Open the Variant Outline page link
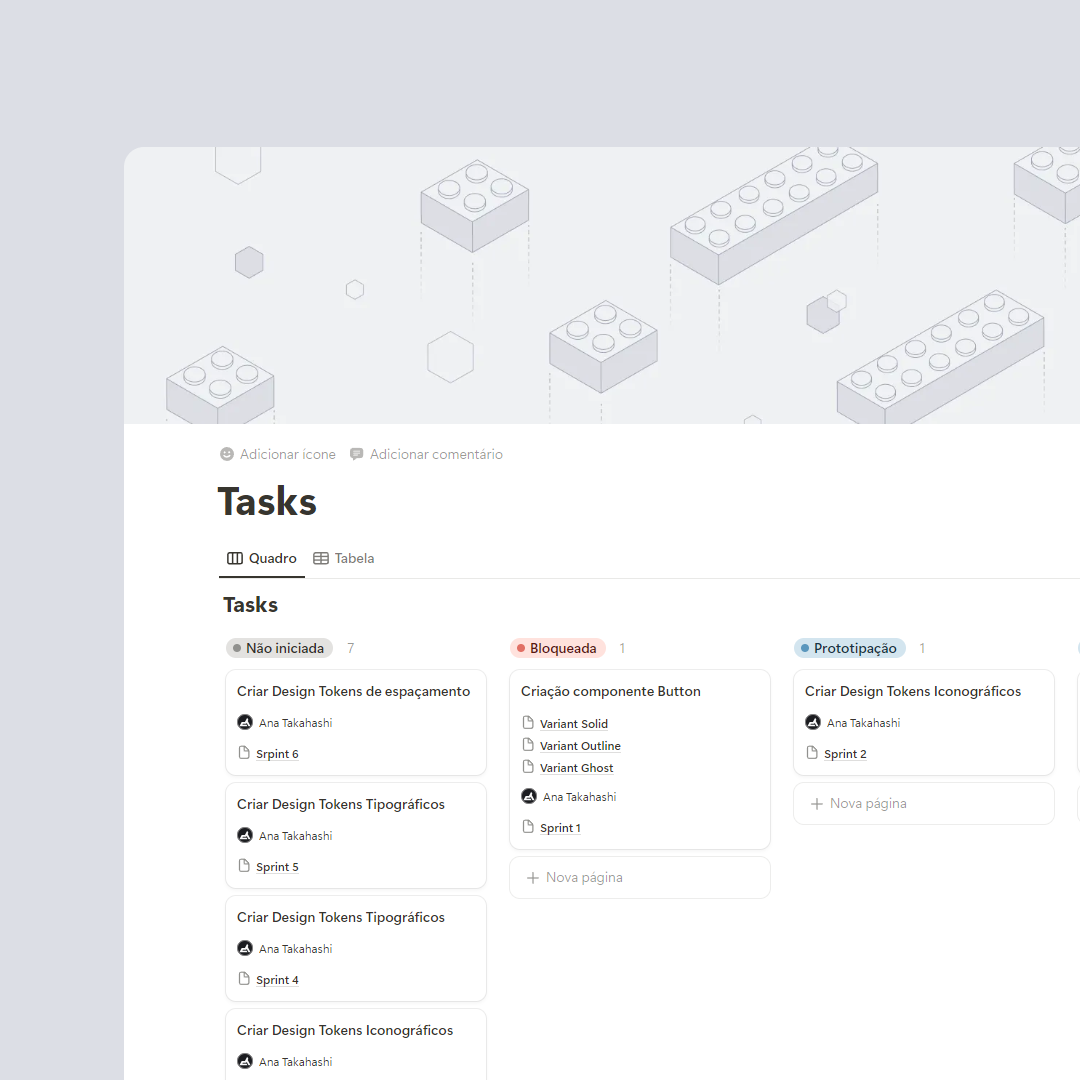 580,746
